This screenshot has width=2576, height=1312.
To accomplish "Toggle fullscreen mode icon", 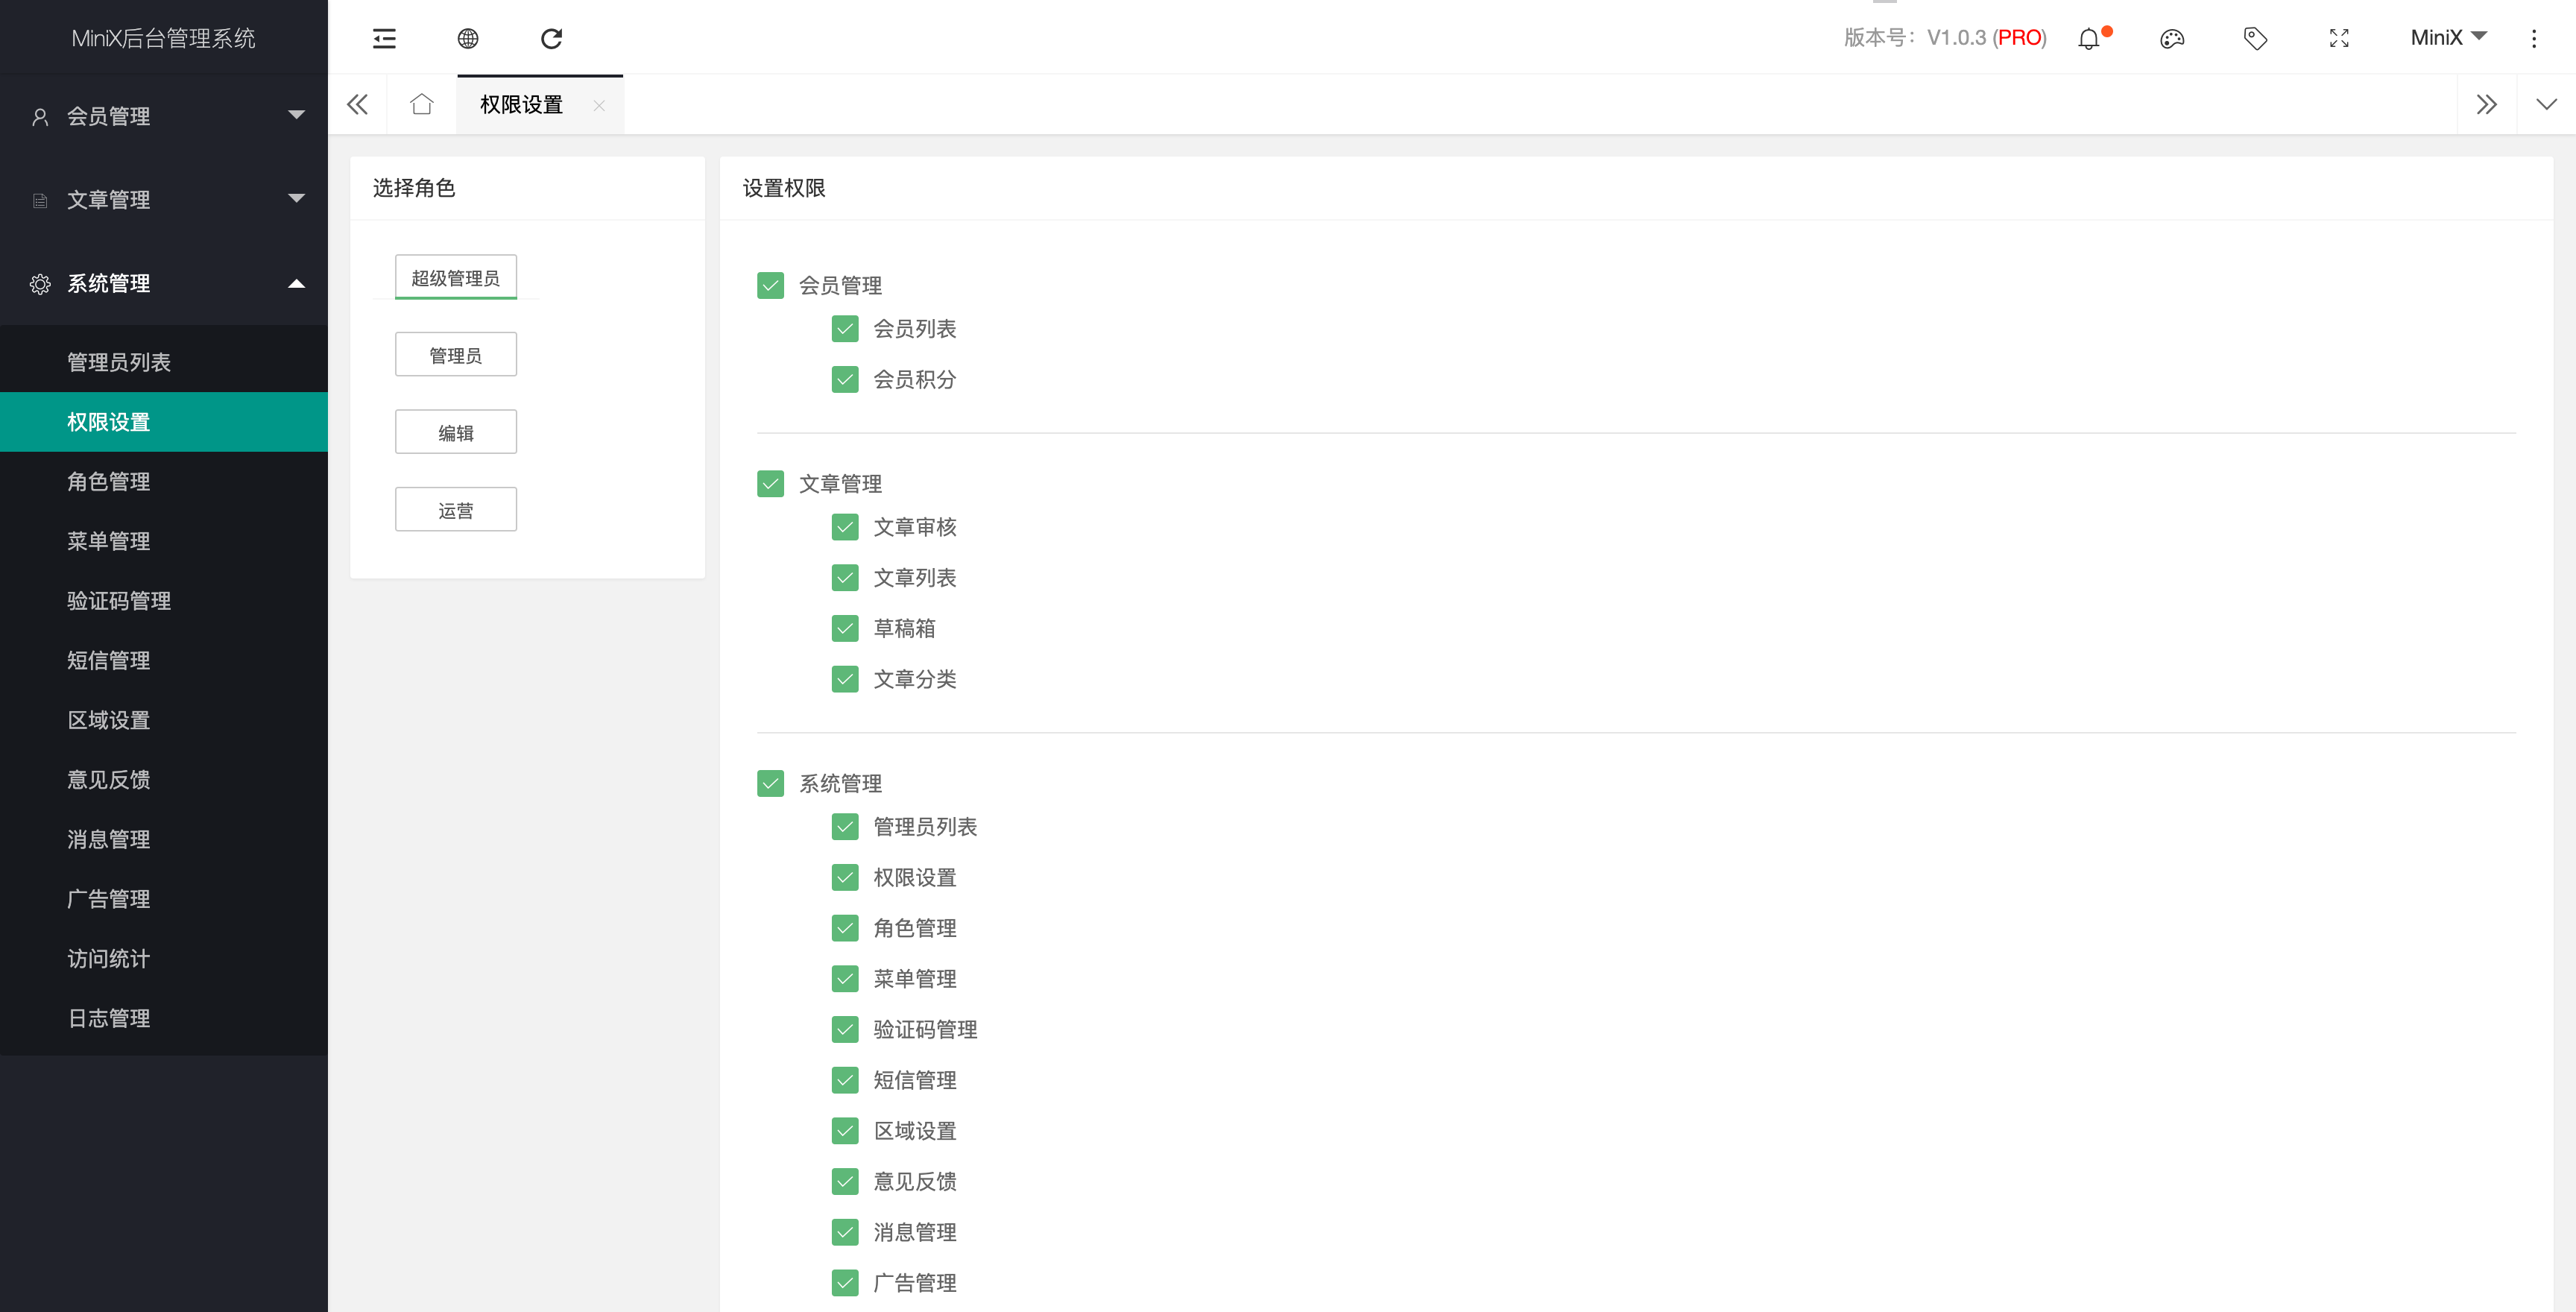I will click(2339, 38).
